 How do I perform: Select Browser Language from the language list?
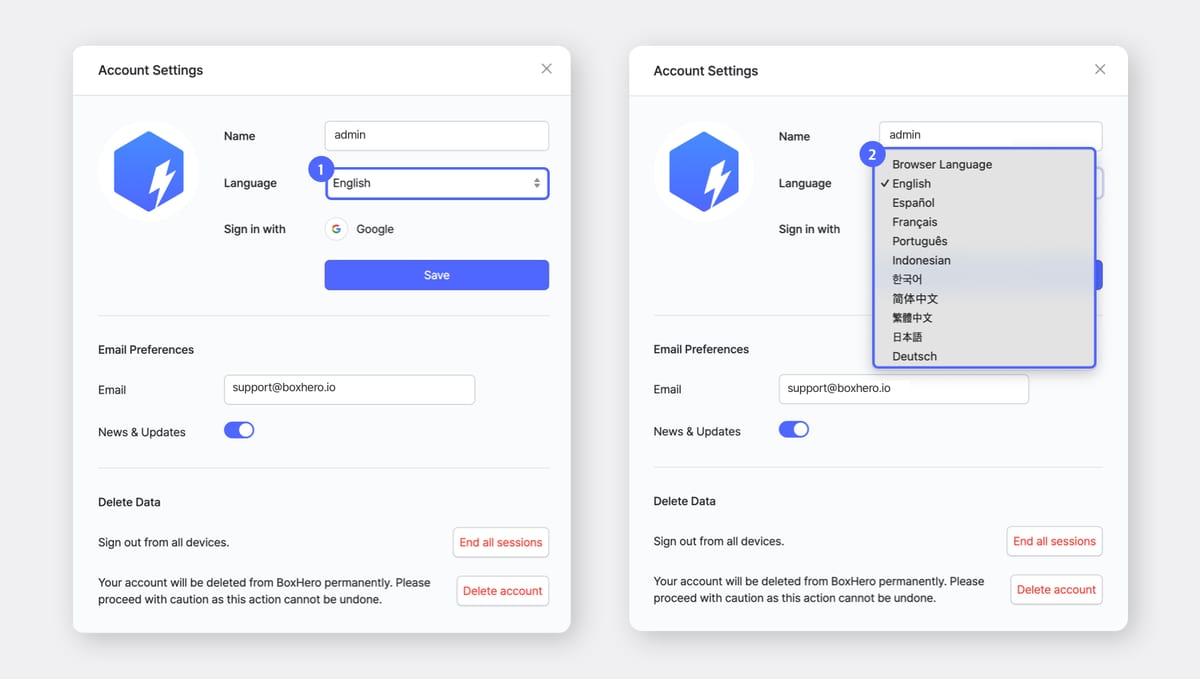tap(942, 164)
